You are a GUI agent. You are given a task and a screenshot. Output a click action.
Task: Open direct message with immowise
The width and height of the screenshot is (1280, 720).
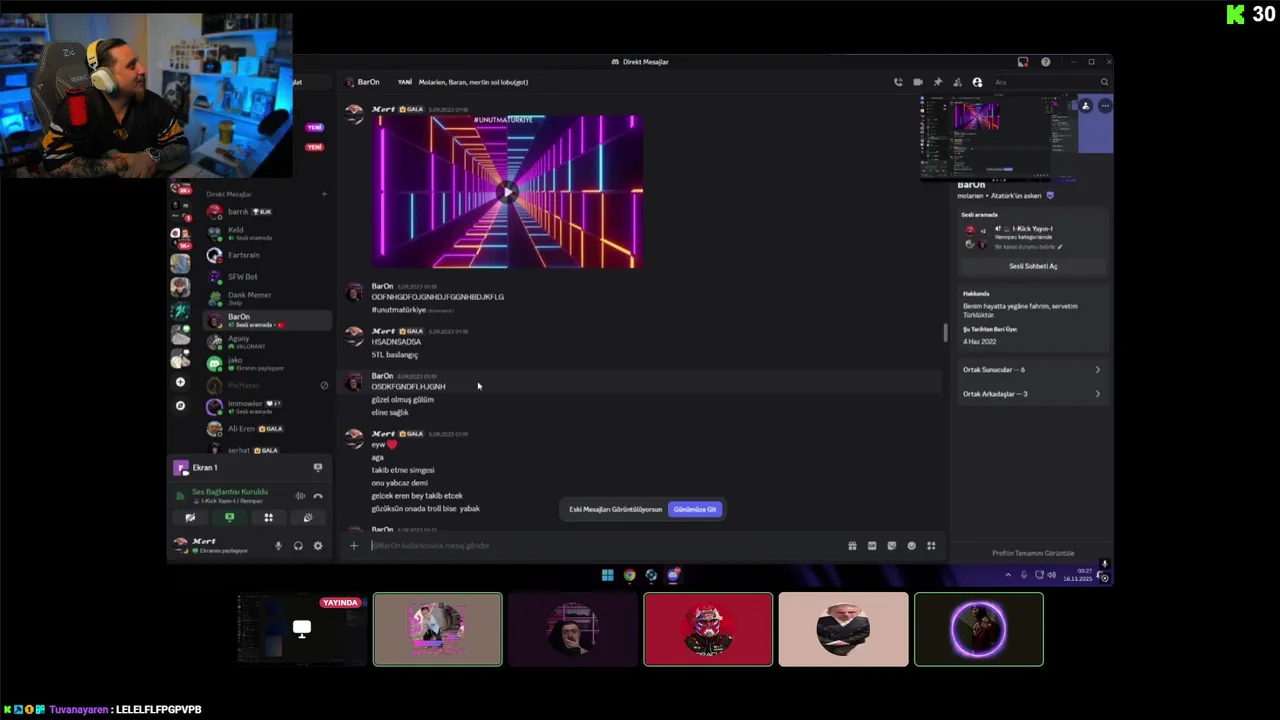[268, 407]
